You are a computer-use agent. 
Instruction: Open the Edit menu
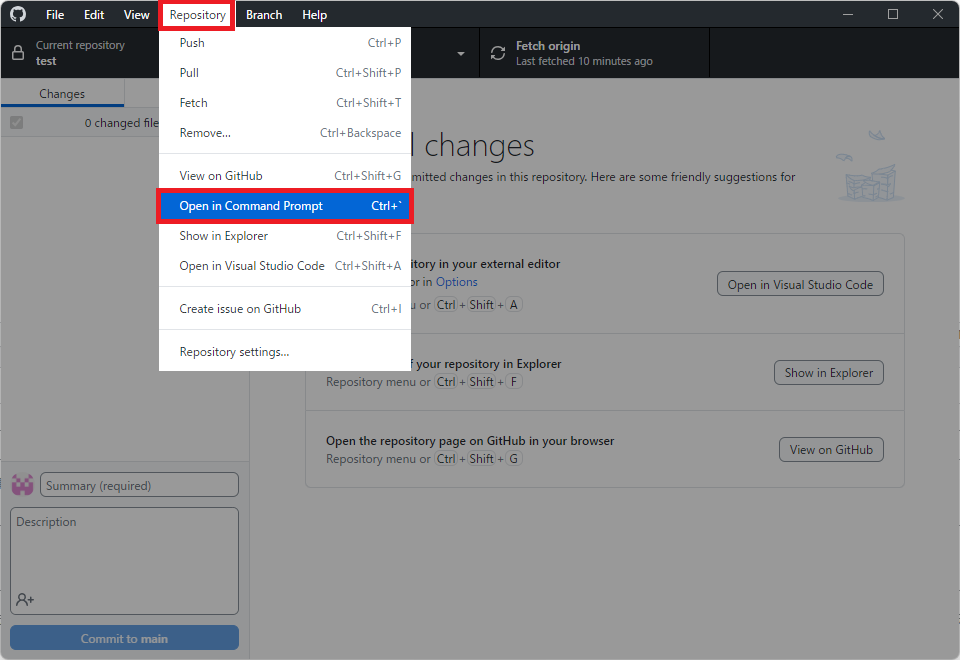[94, 15]
